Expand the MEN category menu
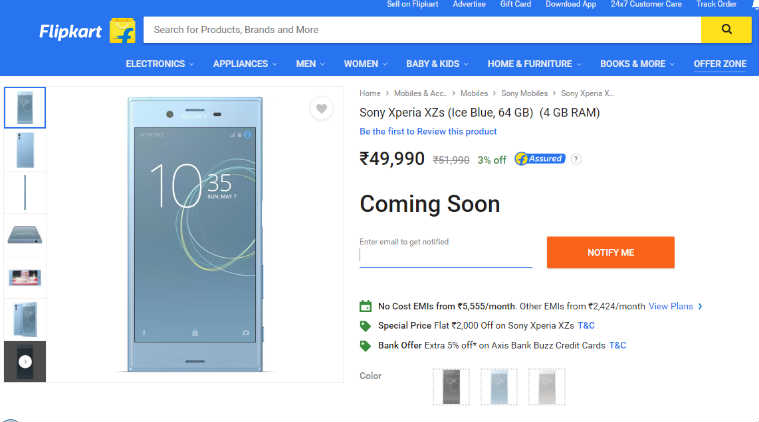The image size is (759, 422). [310, 64]
